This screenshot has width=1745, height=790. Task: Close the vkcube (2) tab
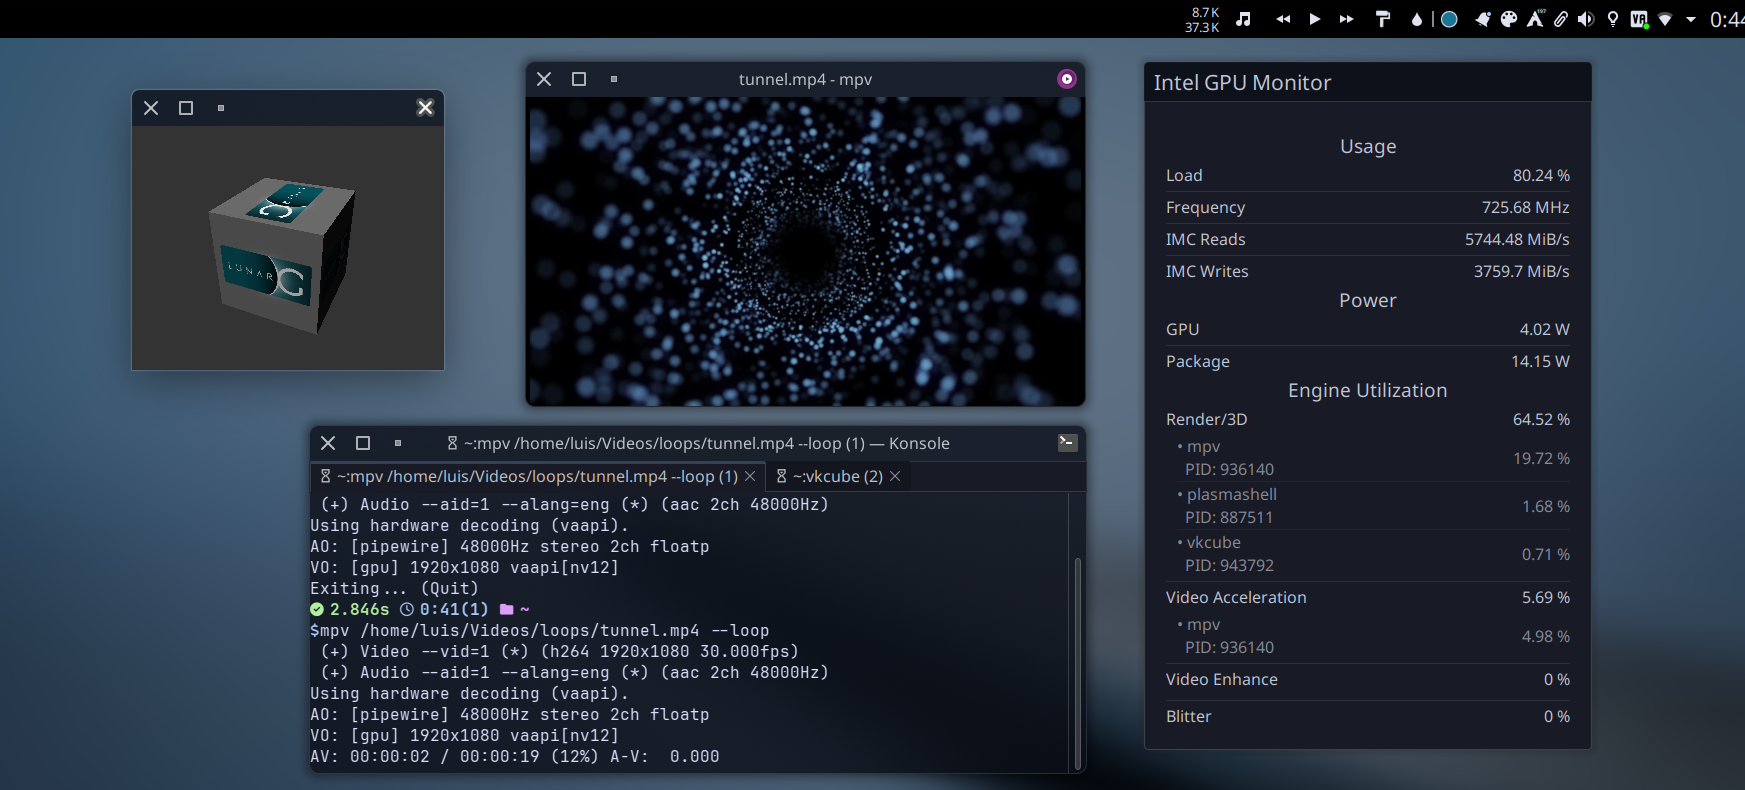click(896, 477)
